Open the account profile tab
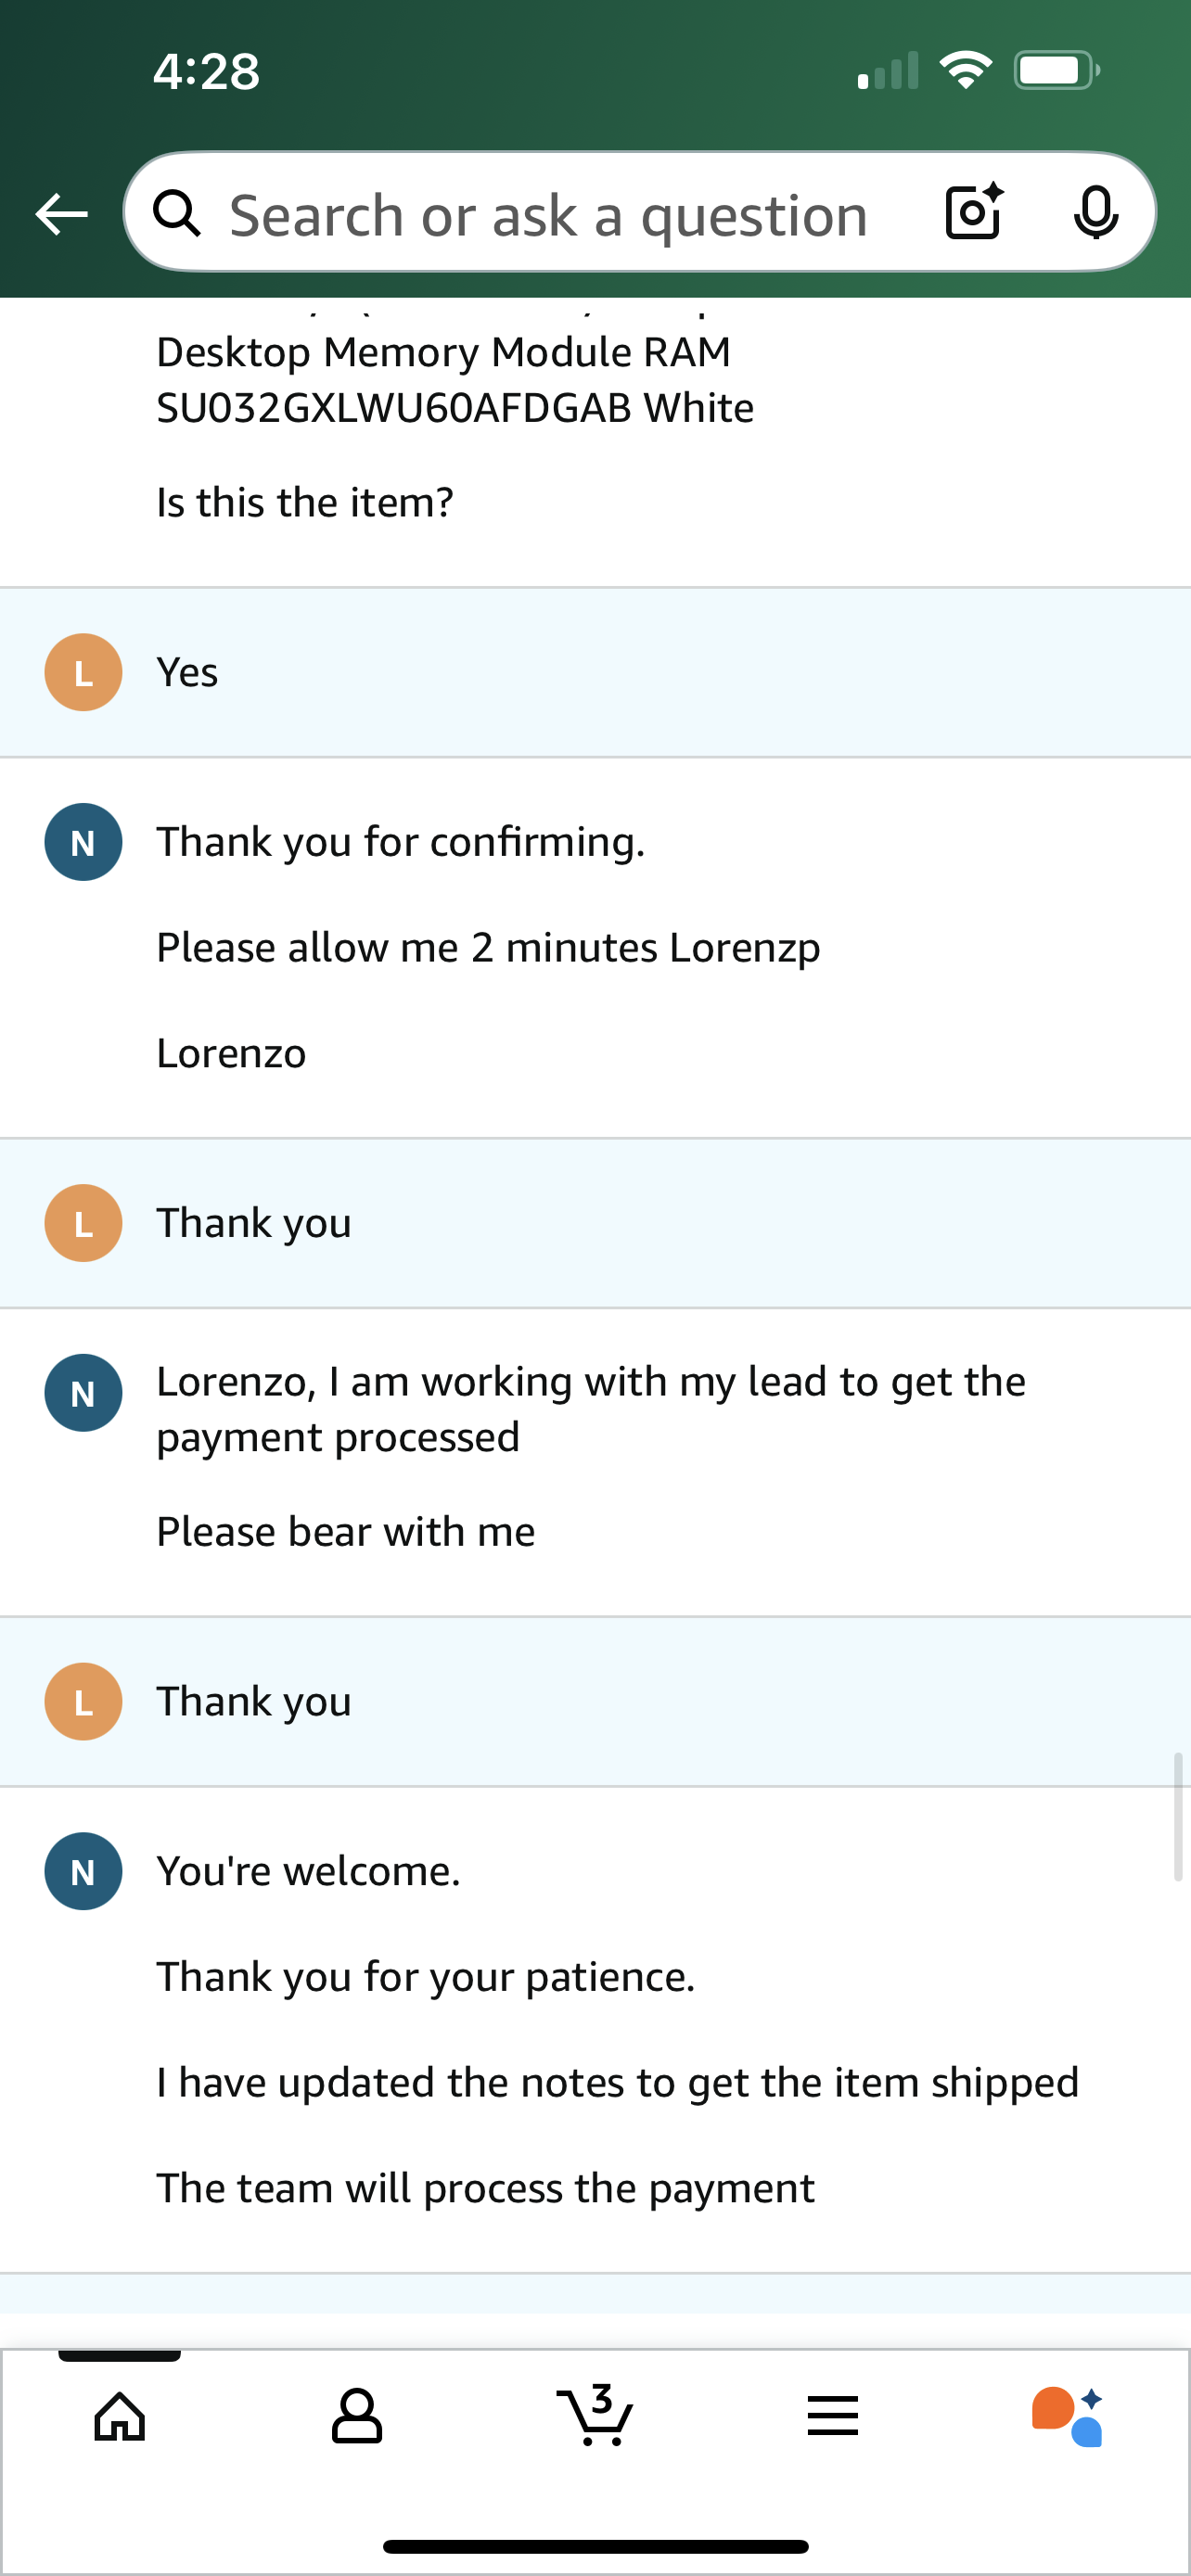The height and width of the screenshot is (2576, 1191). click(x=357, y=2417)
